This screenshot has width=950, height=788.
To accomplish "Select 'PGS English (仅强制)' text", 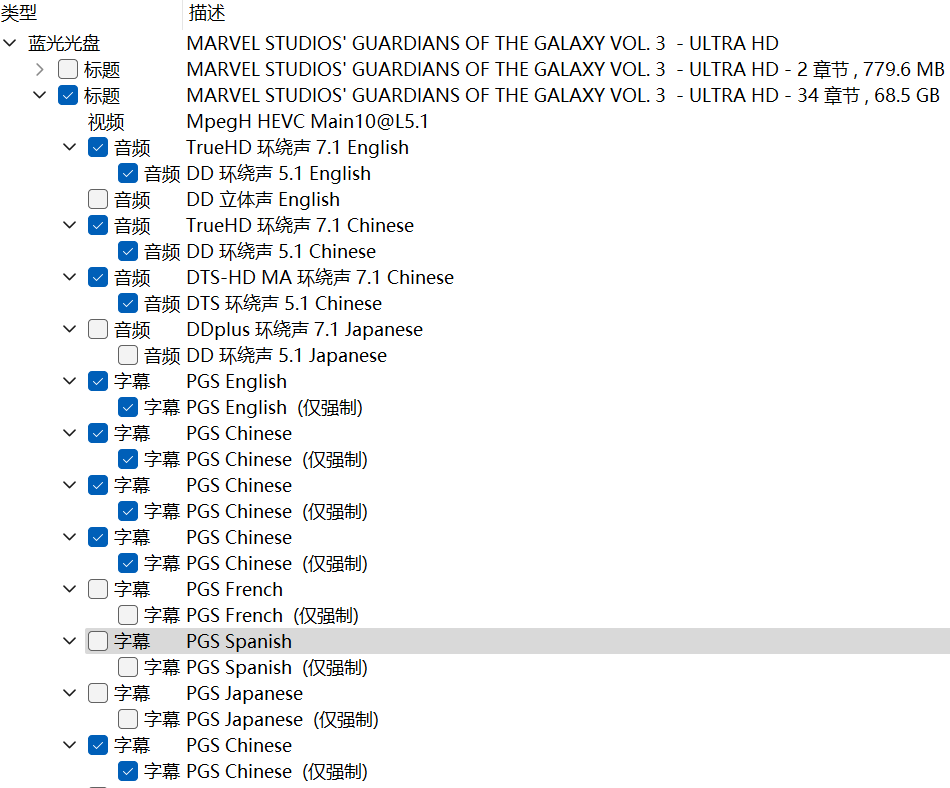I will [274, 408].
